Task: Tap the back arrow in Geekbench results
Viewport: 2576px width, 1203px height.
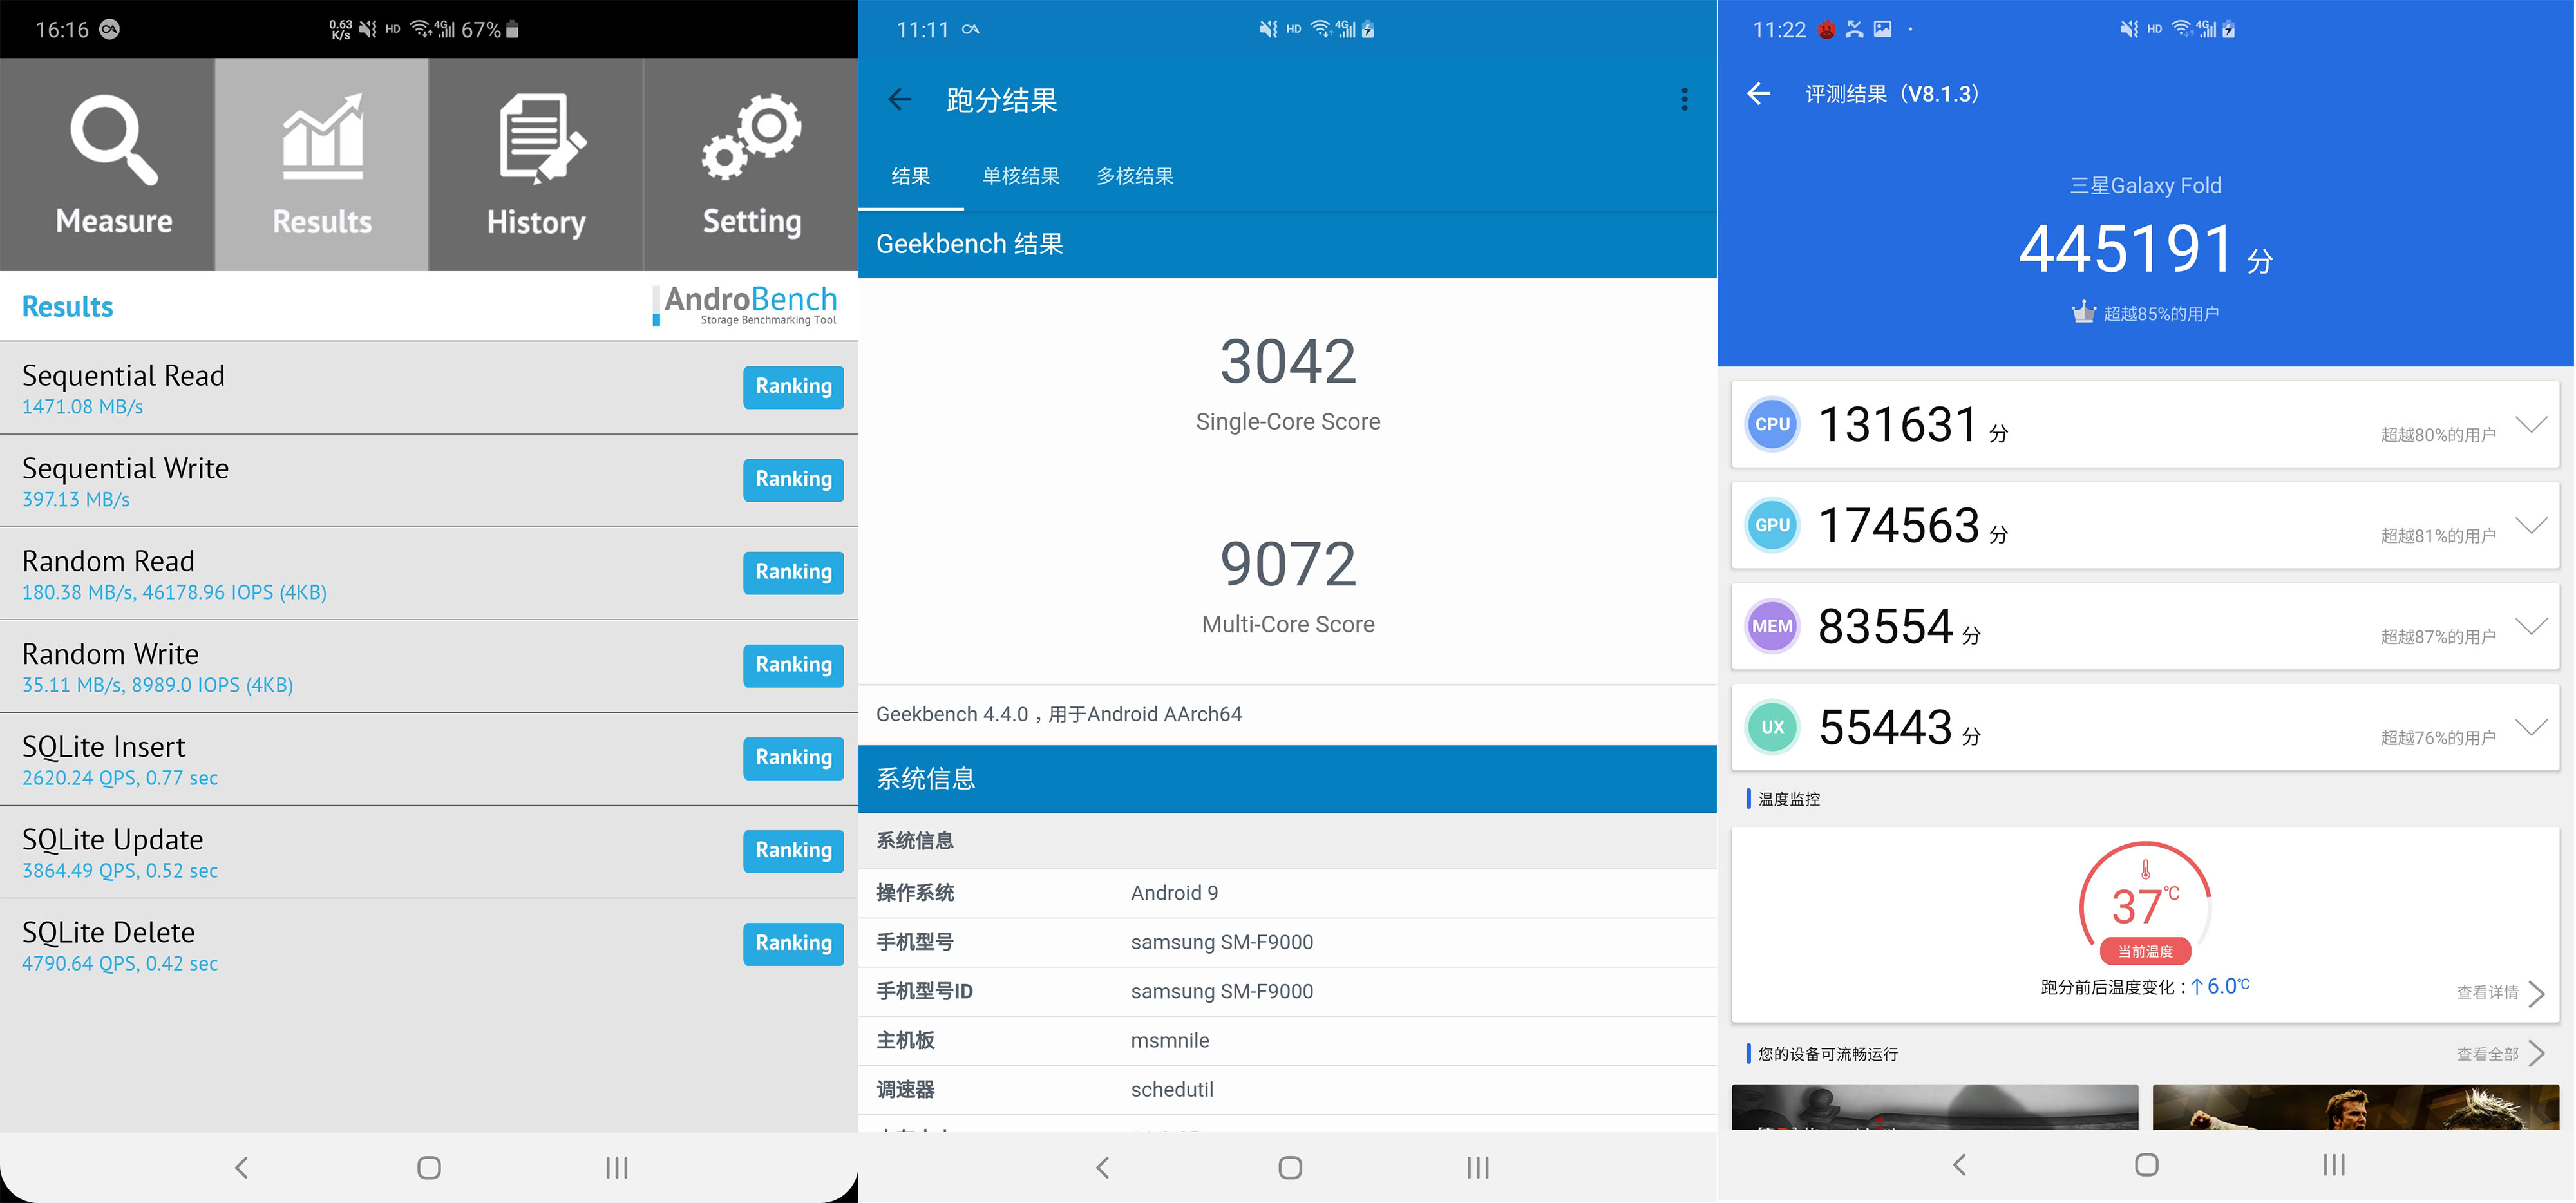Action: pos(901,100)
